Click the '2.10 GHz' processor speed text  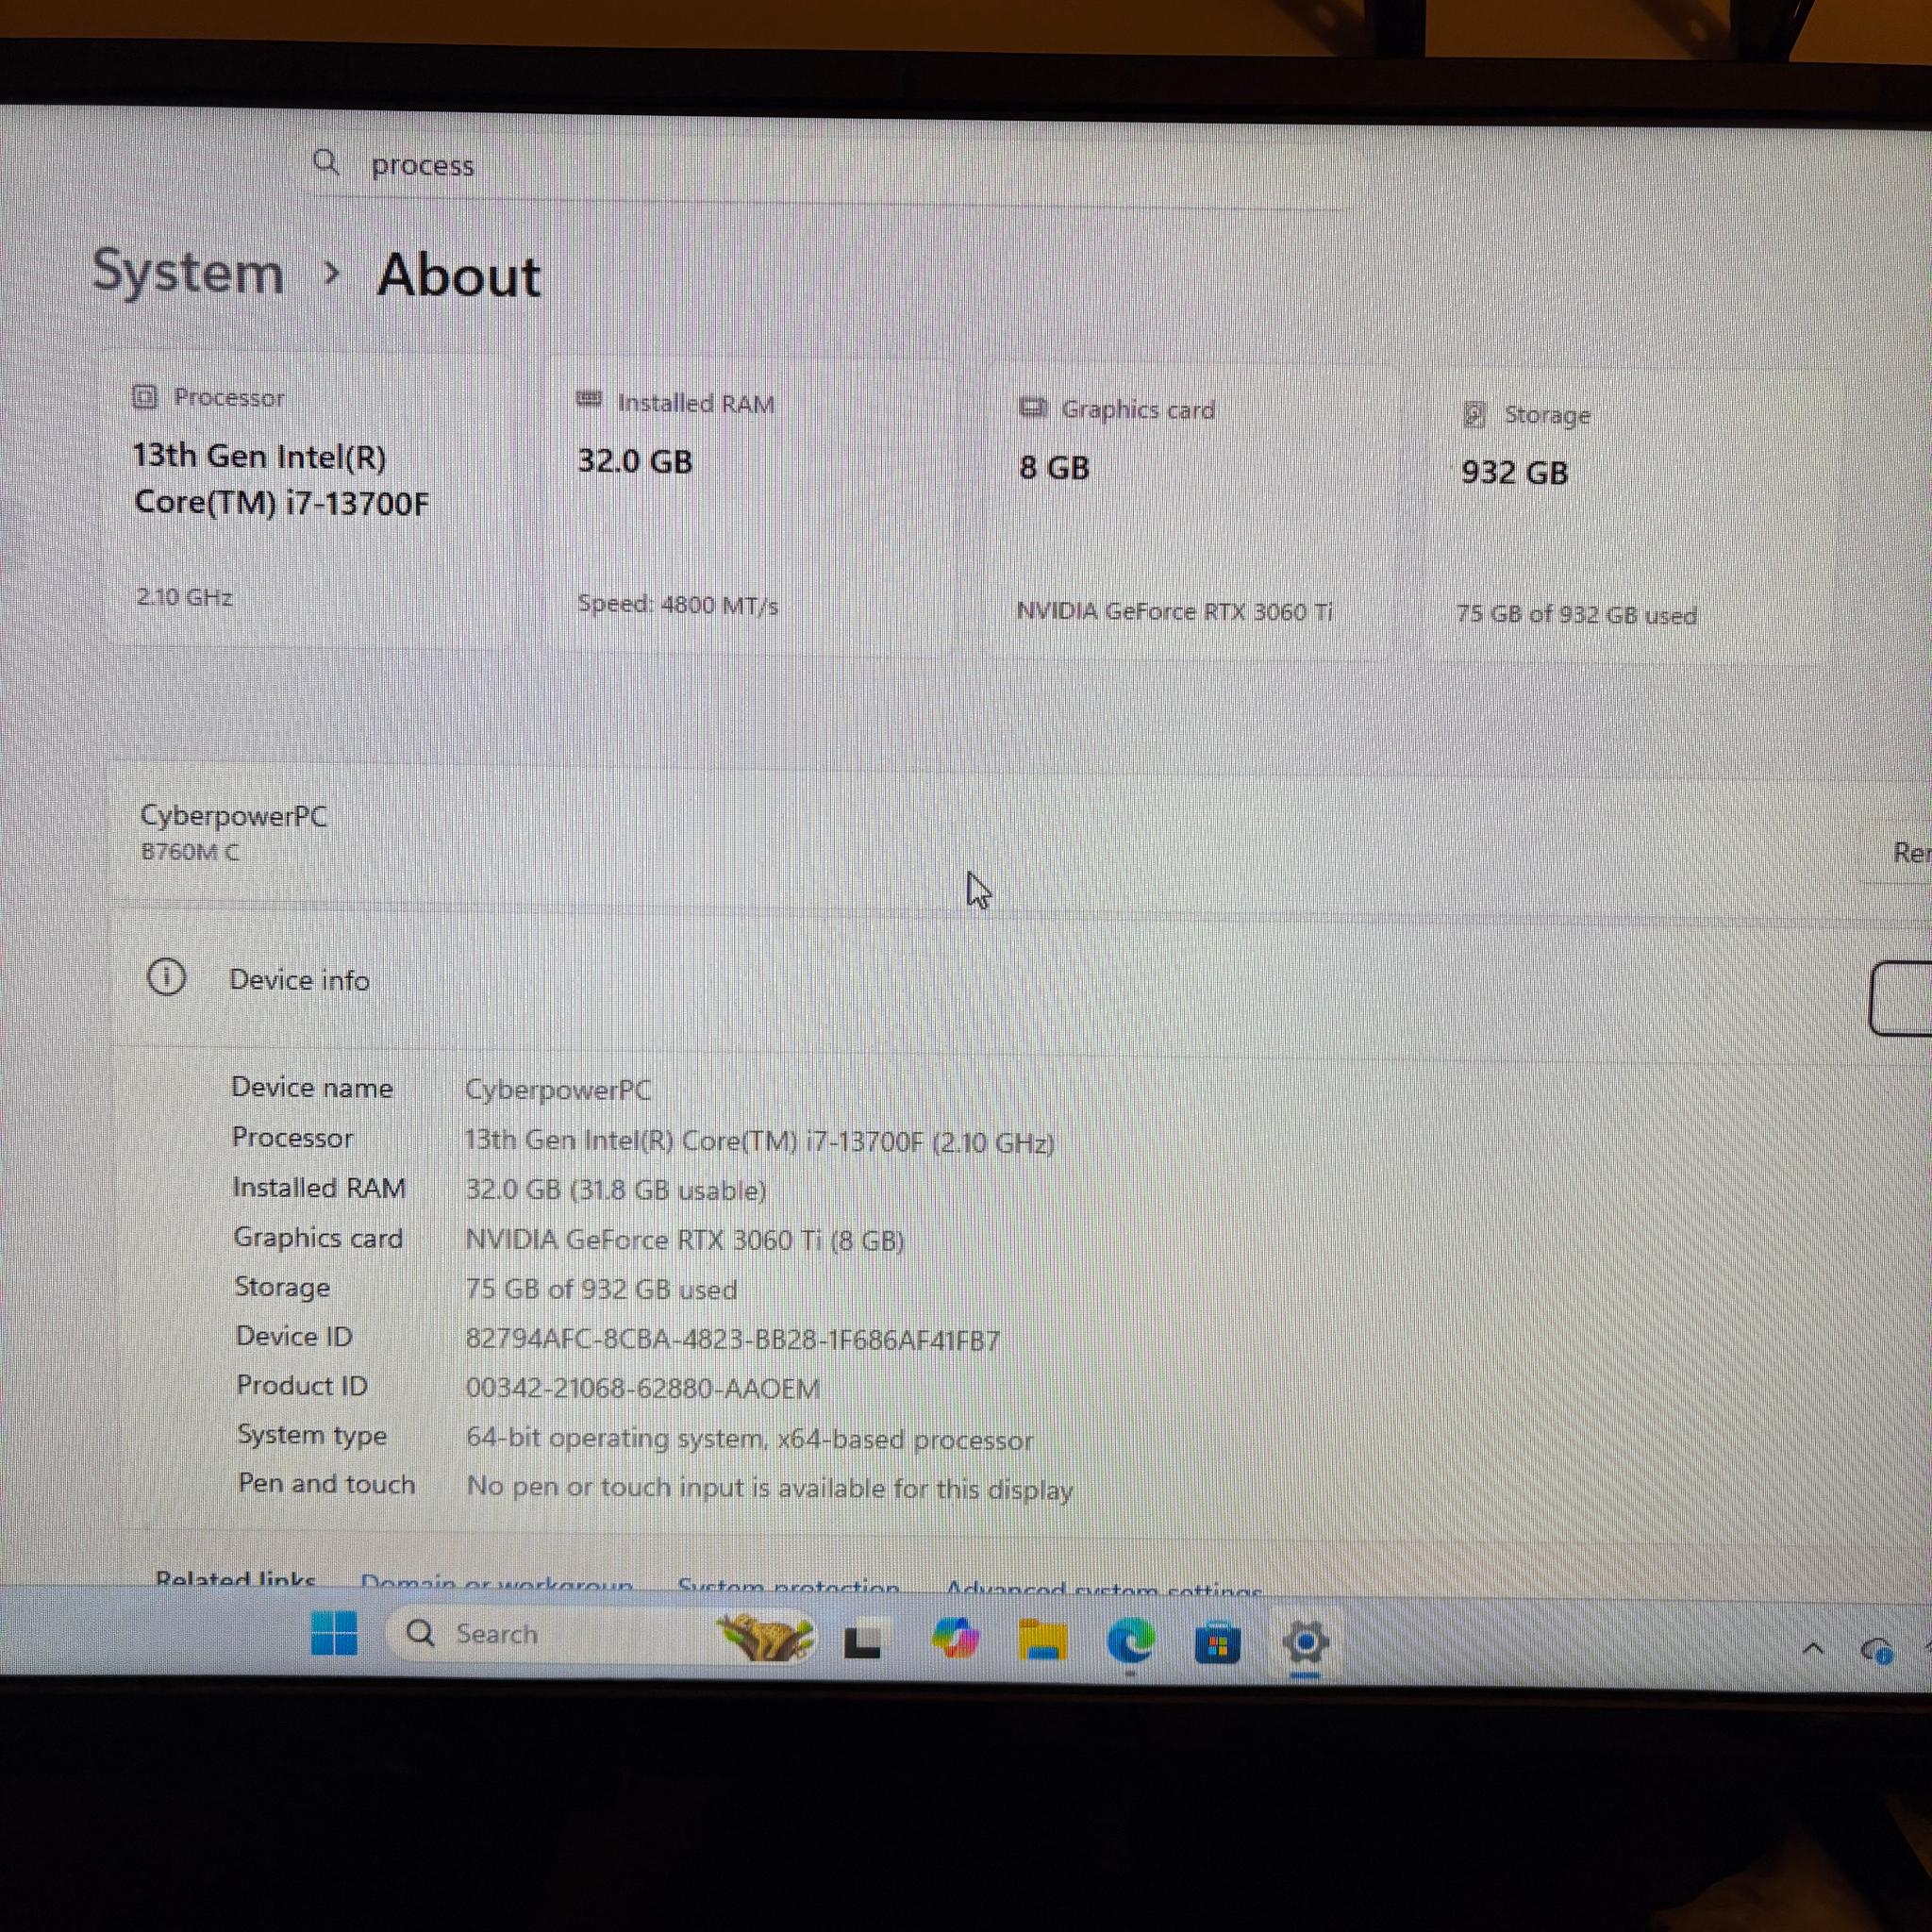point(184,597)
